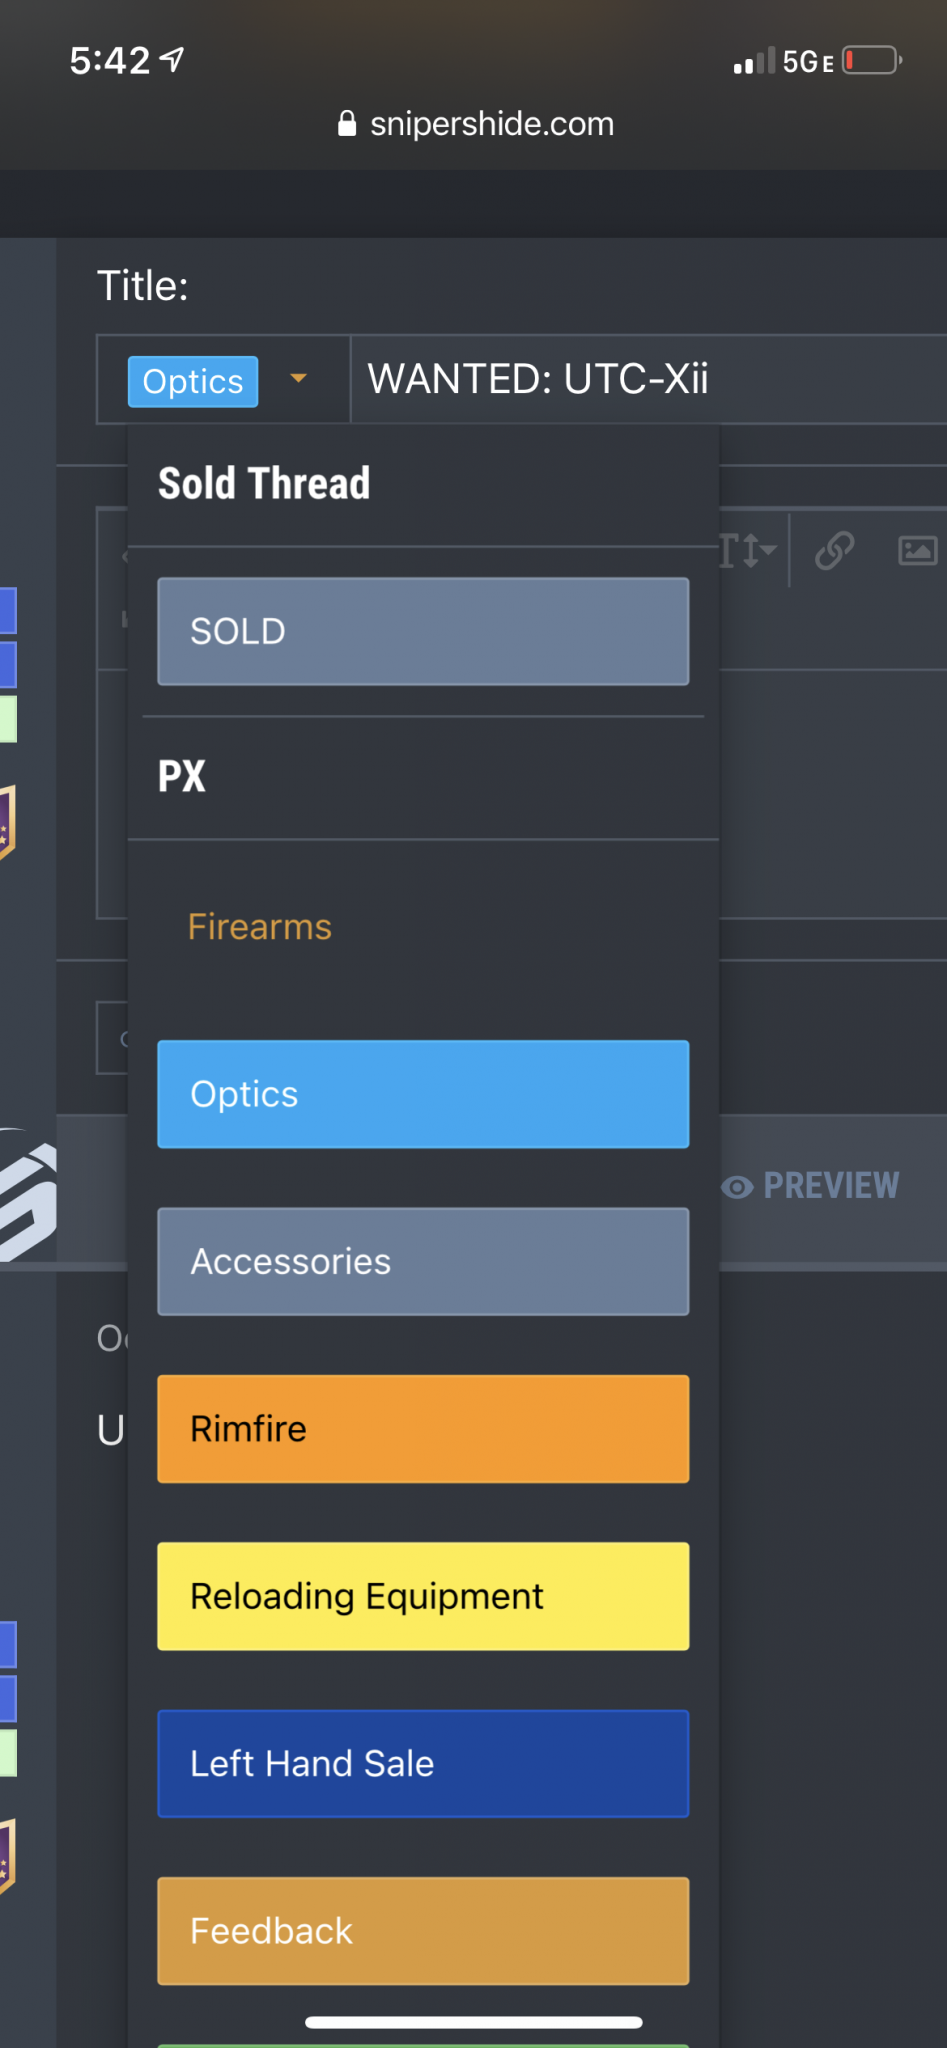Screen dimensions: 947x2048
Task: Click the selected Optics prefix badge
Action: click(x=193, y=382)
